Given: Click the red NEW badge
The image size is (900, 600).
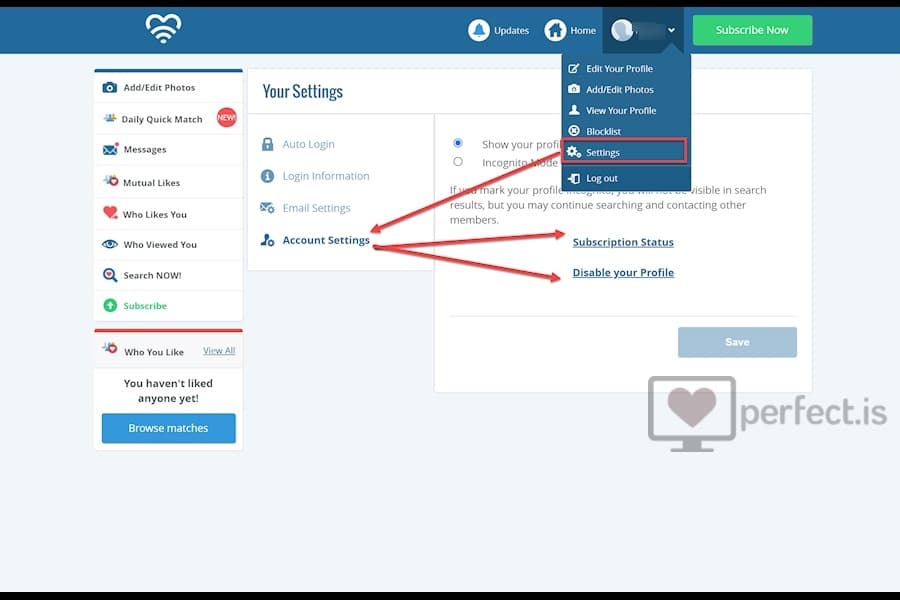Looking at the screenshot, I should pos(226,117).
